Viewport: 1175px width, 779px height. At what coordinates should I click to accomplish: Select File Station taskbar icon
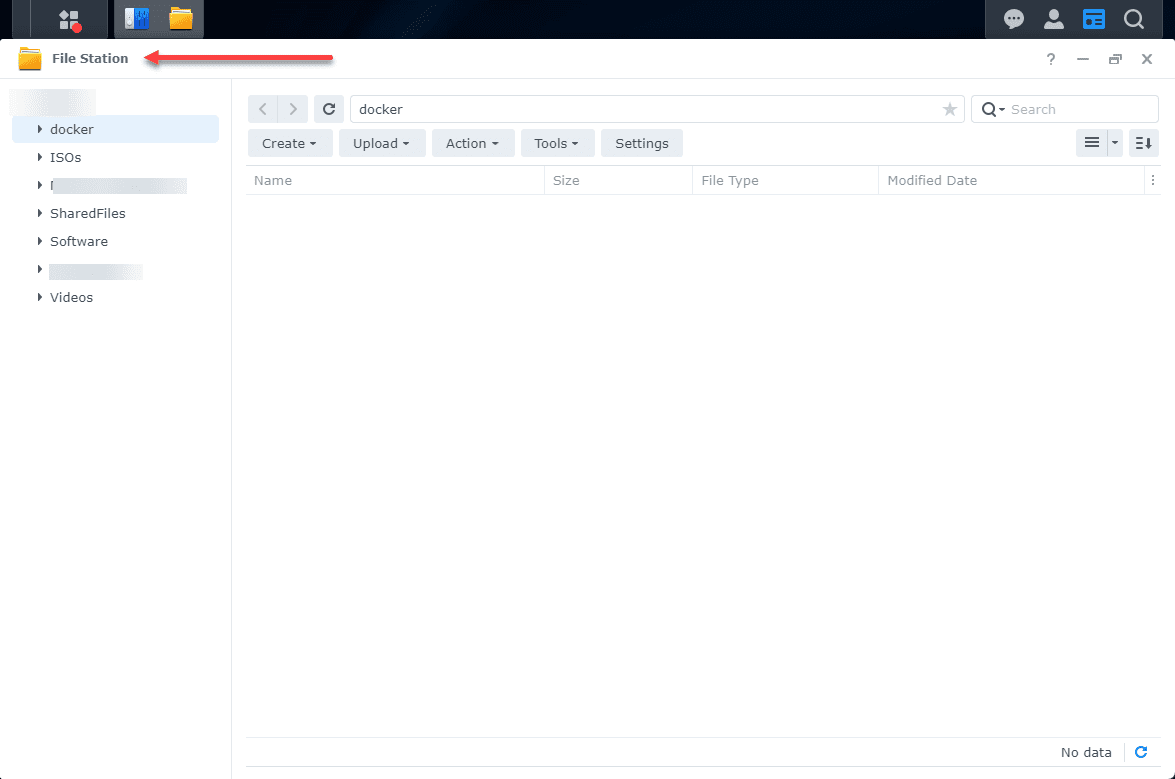point(181,19)
